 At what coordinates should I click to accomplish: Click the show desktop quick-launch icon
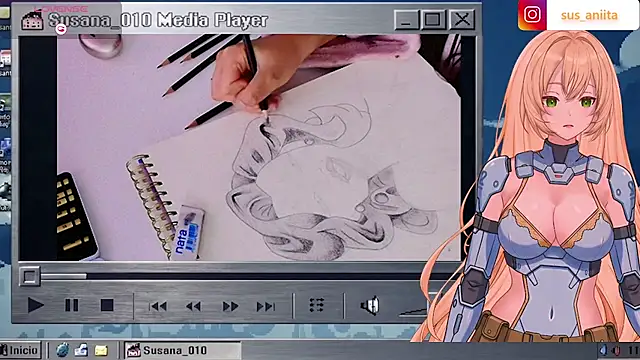(81, 350)
